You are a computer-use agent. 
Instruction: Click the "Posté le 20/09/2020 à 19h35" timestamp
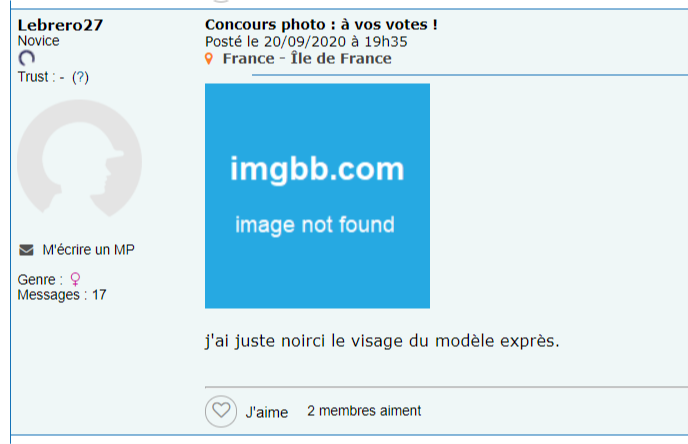coord(306,42)
